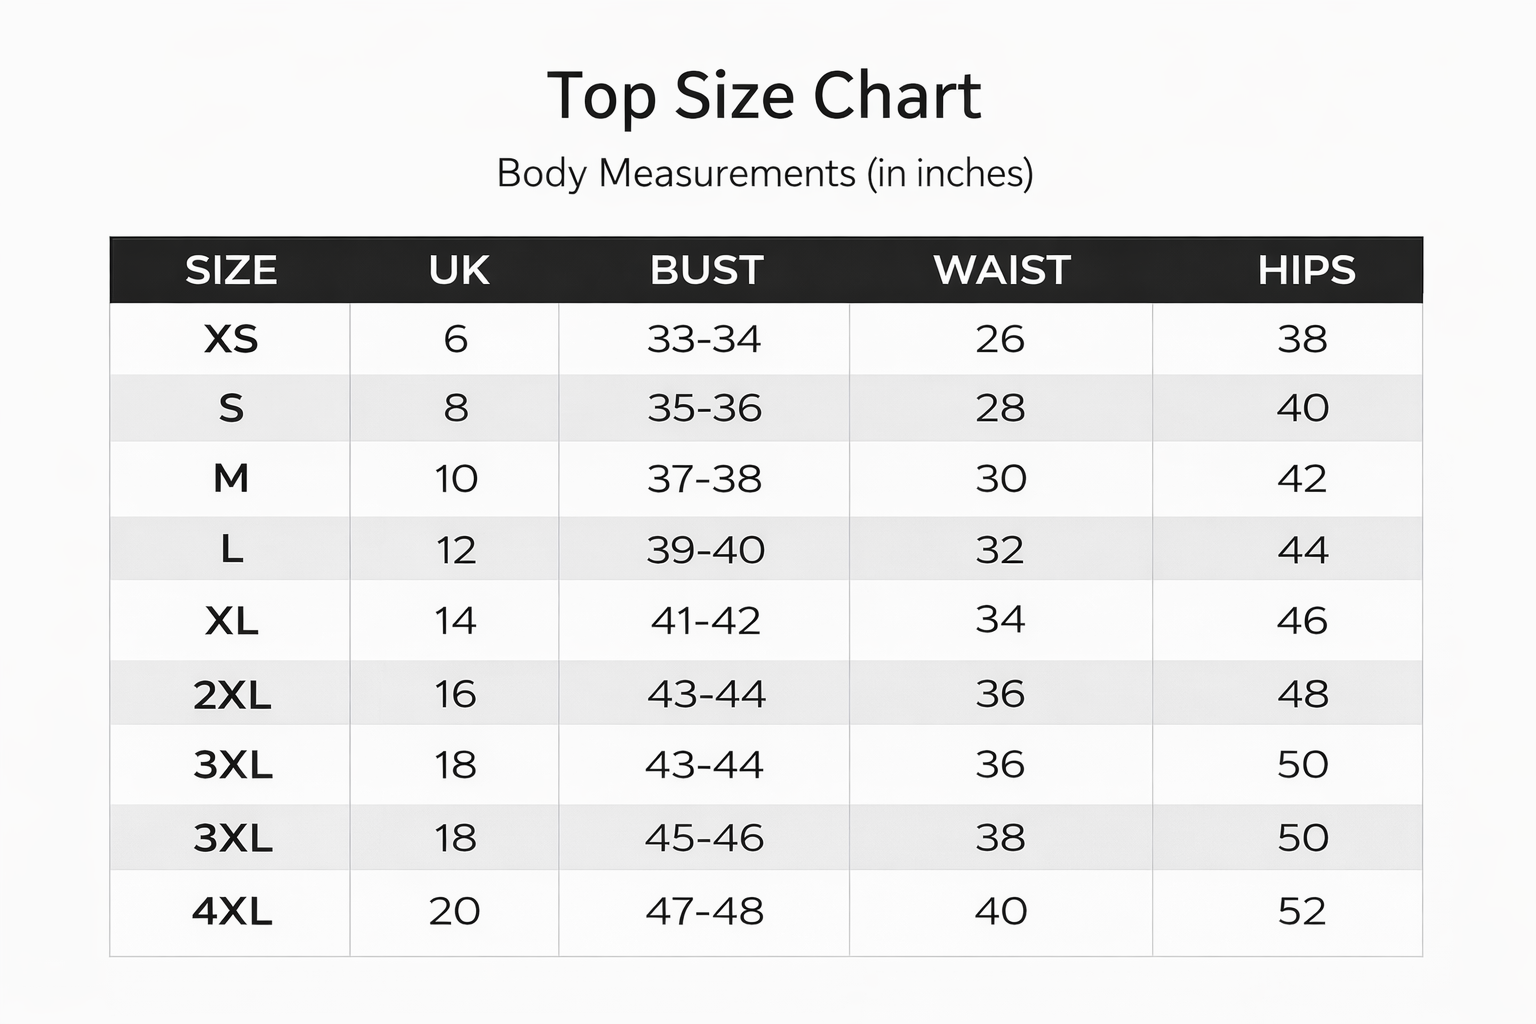Click the "Top Size Chart" title
The width and height of the screenshot is (1536, 1024).
[765, 97]
